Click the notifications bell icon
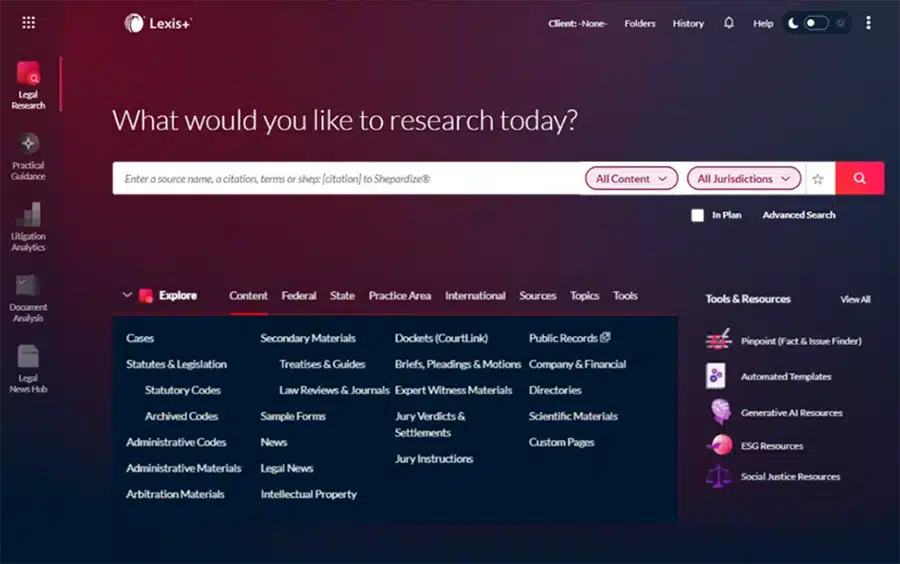Viewport: 900px width, 564px height. point(729,23)
